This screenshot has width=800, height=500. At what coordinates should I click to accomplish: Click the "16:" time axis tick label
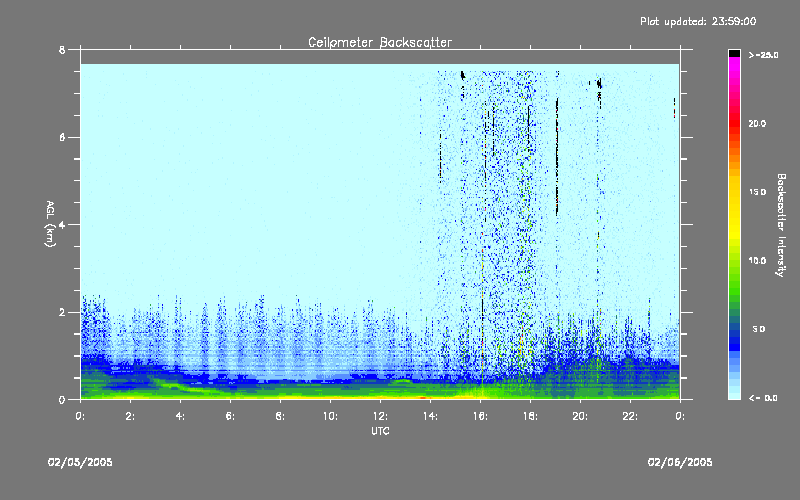[480, 416]
